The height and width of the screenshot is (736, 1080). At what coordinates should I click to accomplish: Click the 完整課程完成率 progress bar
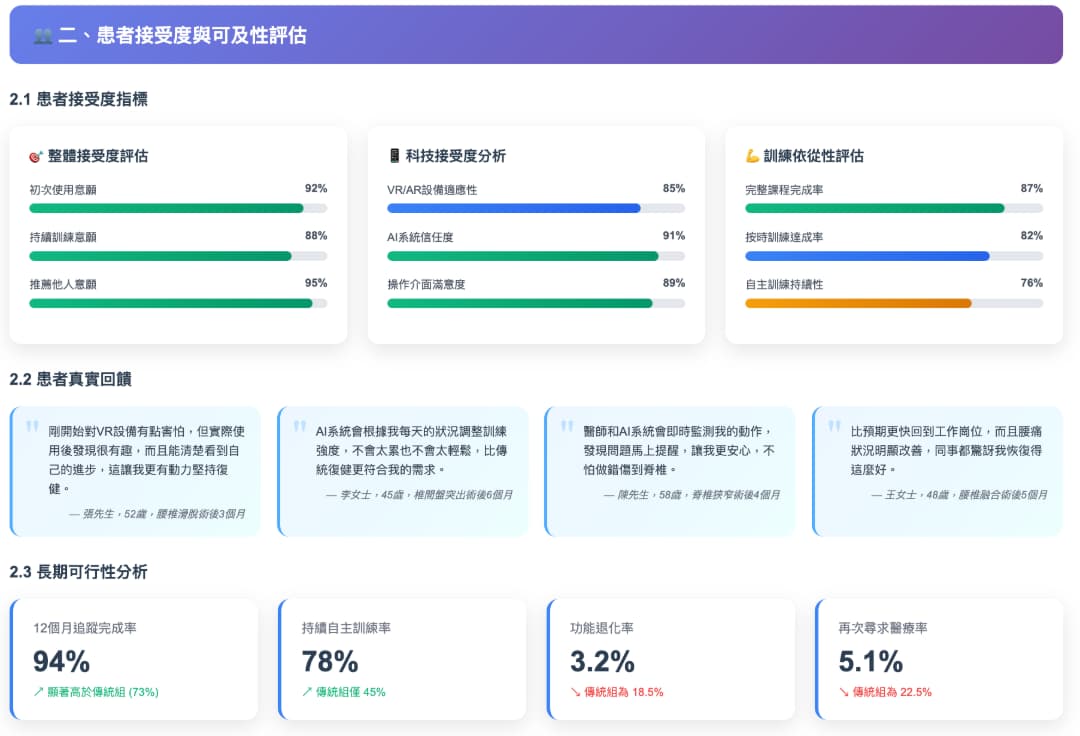[894, 209]
